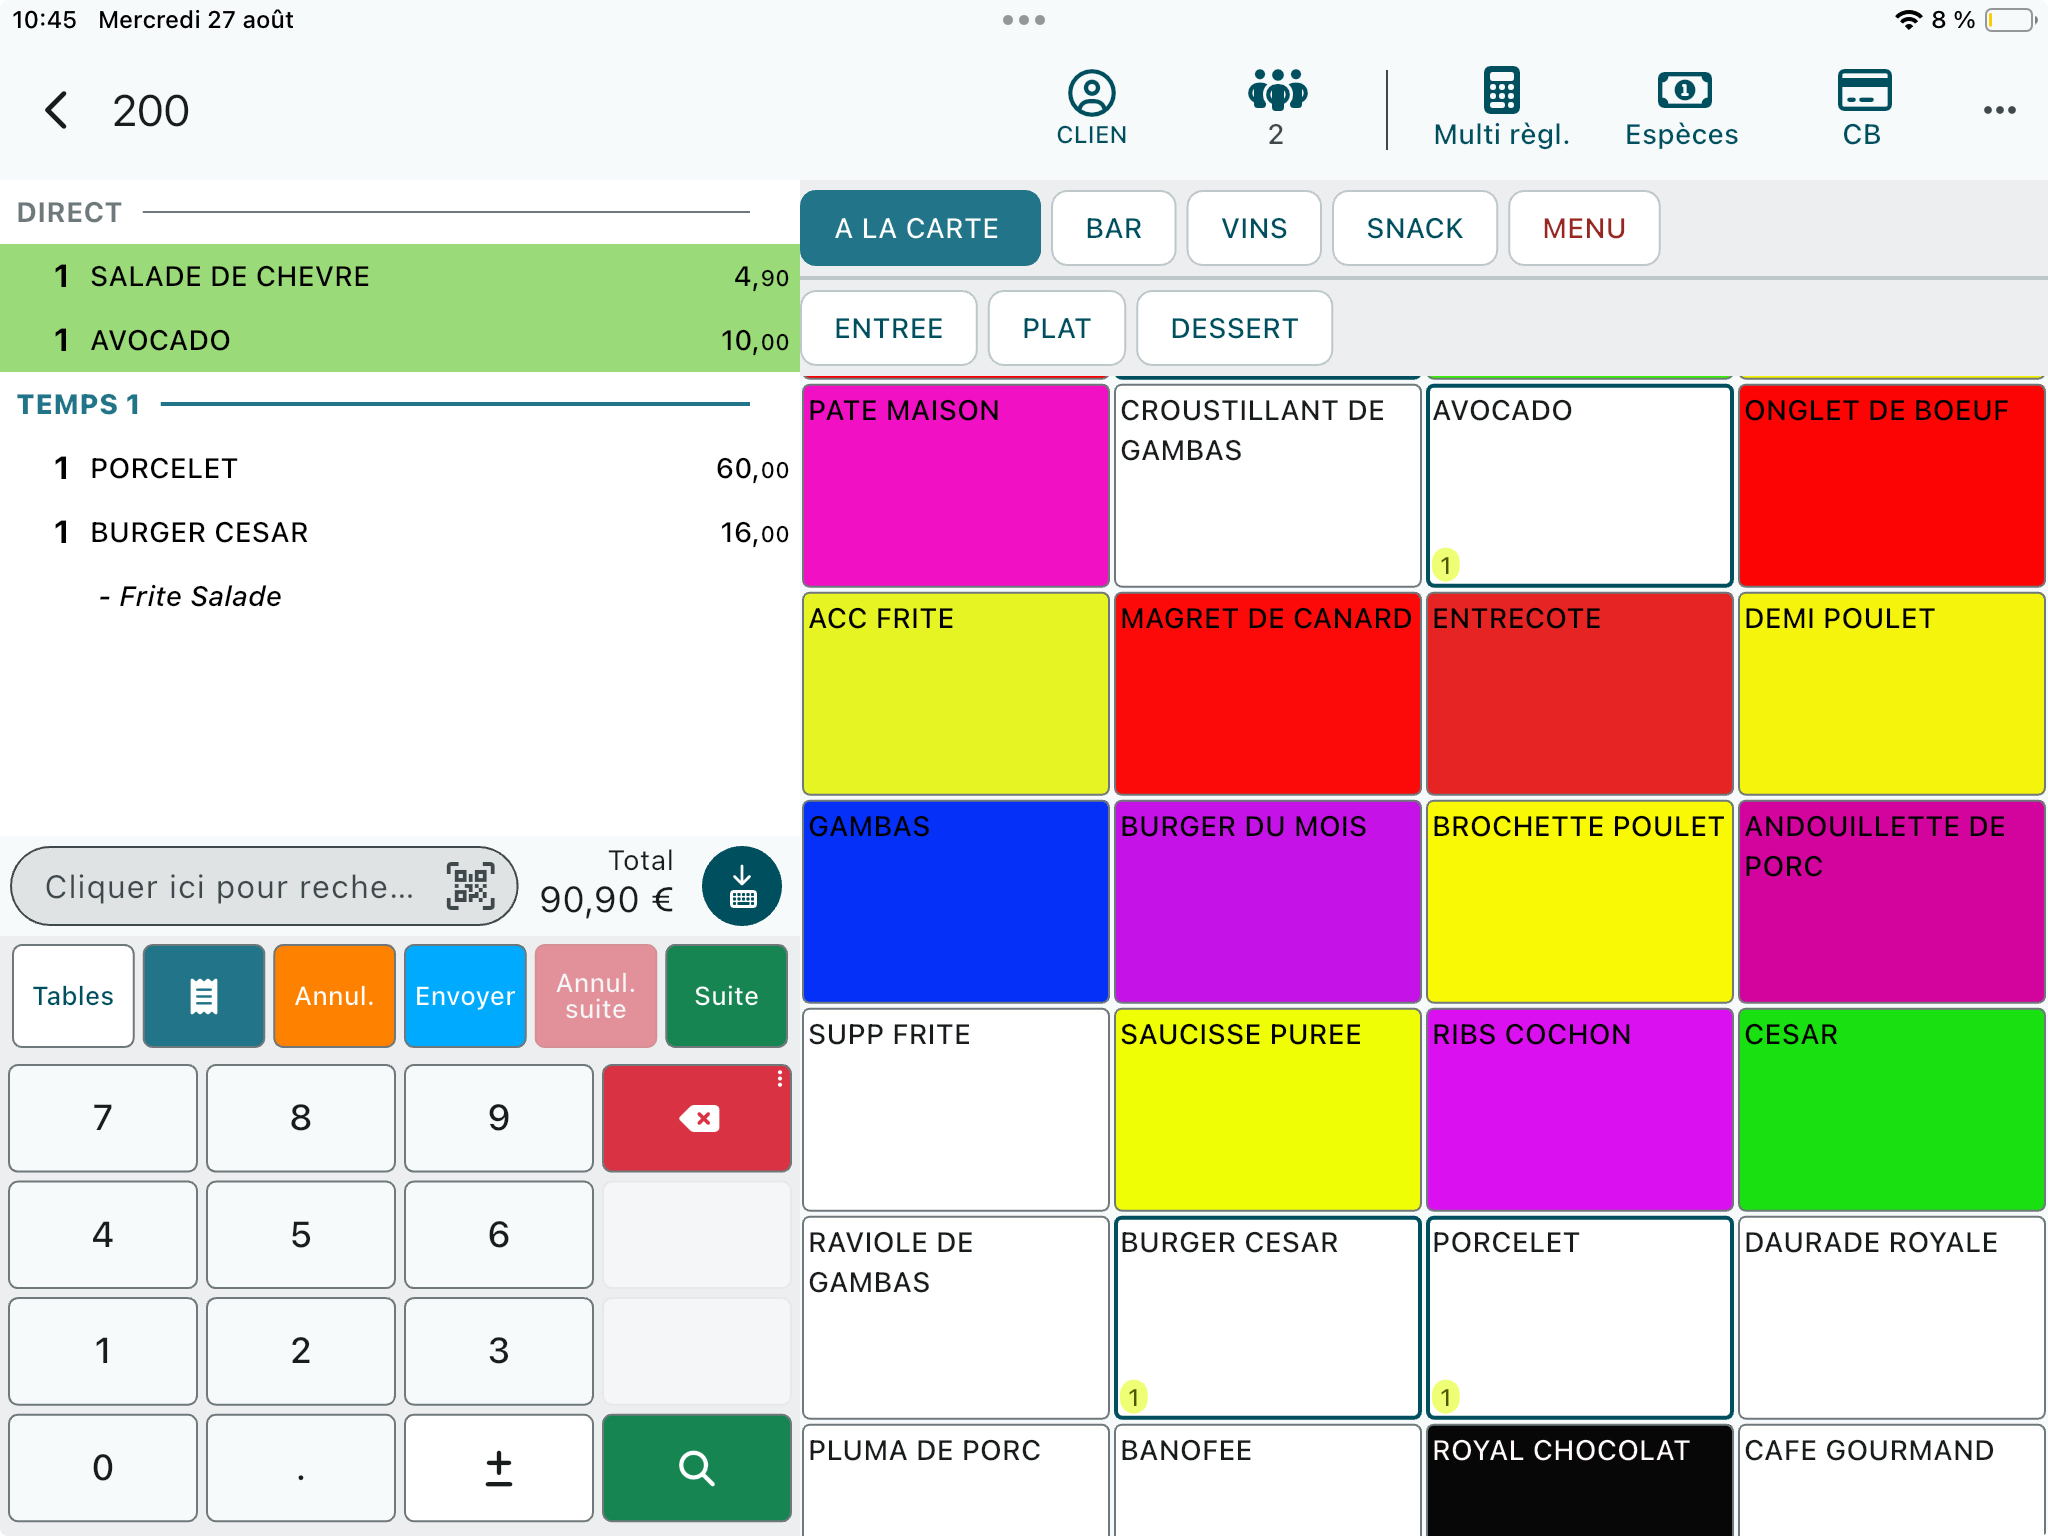This screenshot has height=1536, width=2048.
Task: Add CAFE GOURMAND item
Action: [x=1892, y=1480]
